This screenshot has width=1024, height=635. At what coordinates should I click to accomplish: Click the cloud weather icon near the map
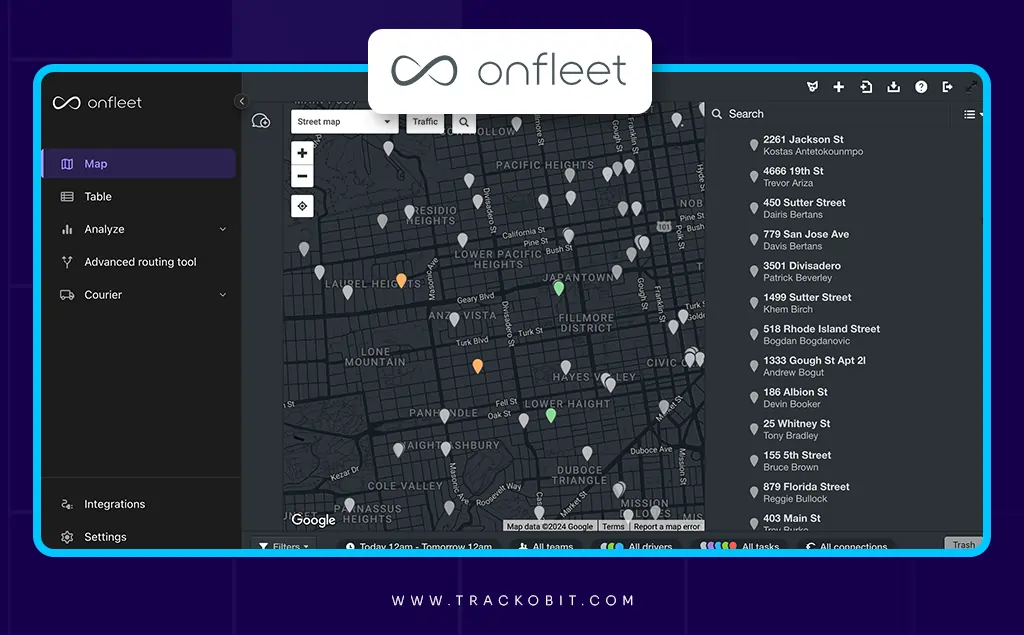(x=261, y=120)
